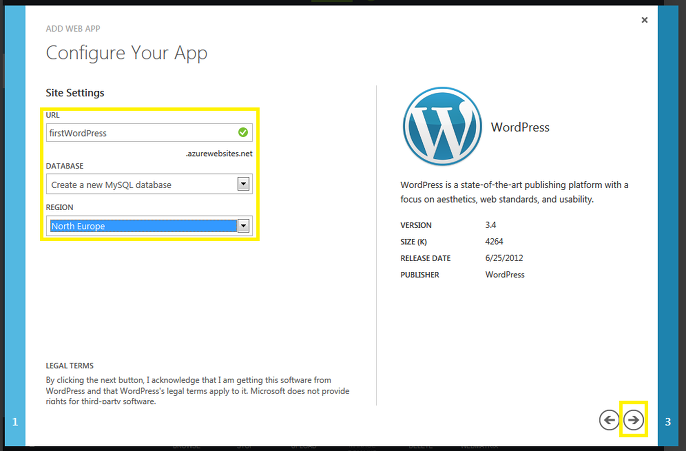686x451 pixels.
Task: Select the release date 6/25/2012
Action: pos(504,258)
